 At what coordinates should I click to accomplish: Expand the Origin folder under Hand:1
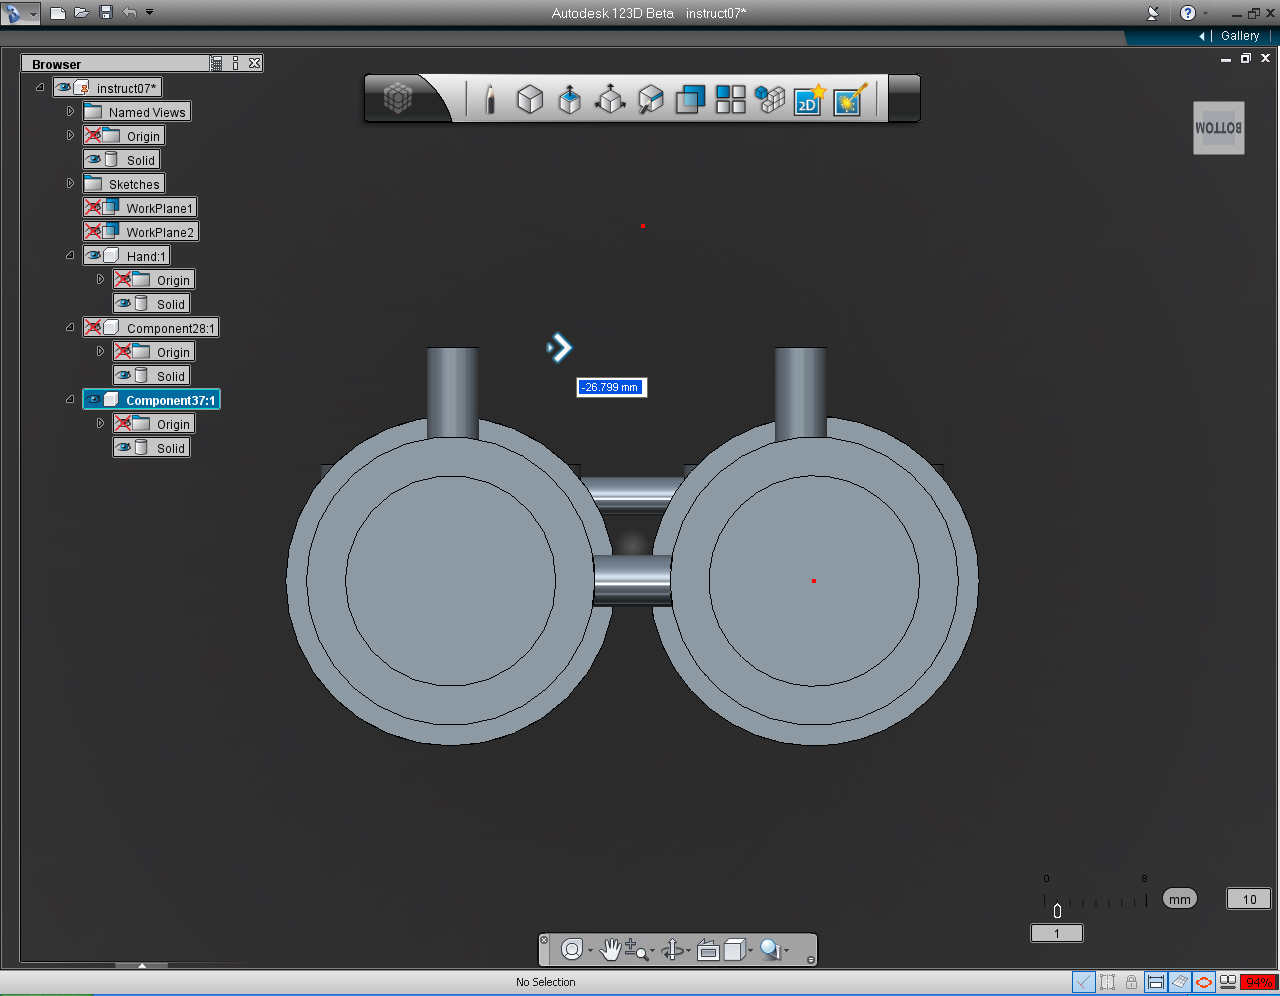[x=100, y=280]
